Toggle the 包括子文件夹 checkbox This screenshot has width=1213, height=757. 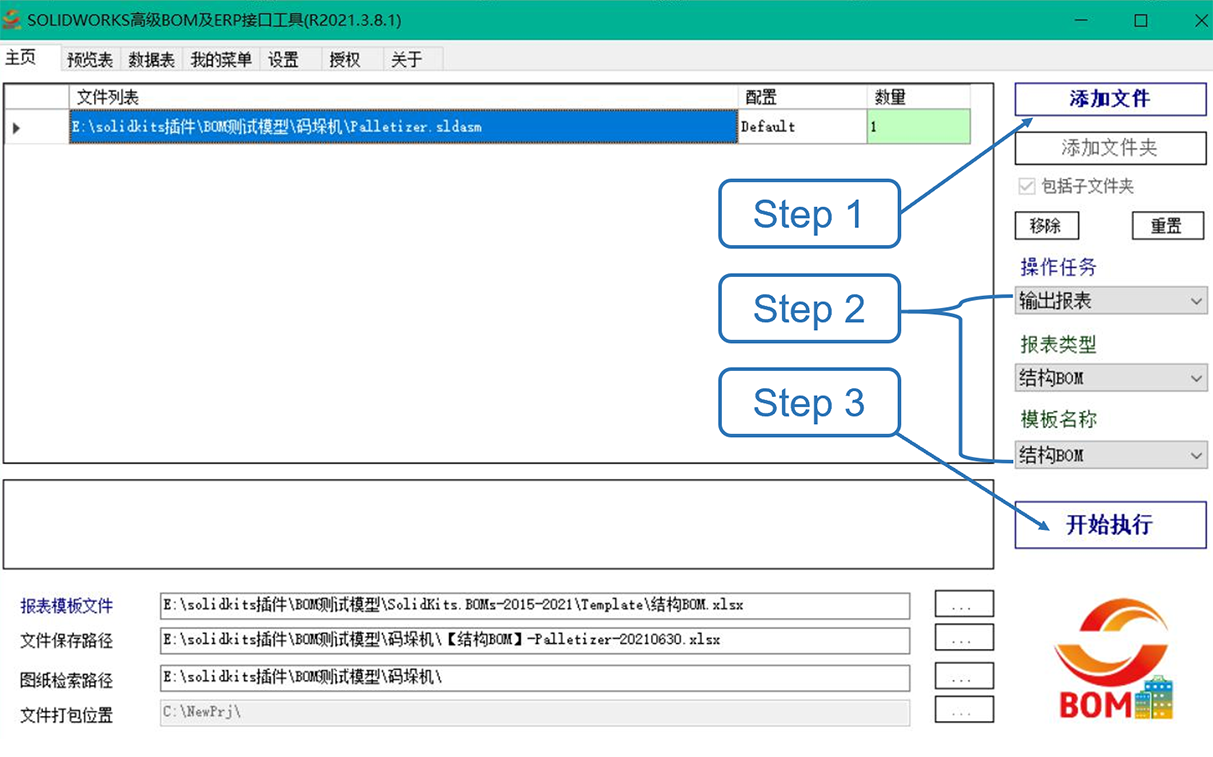[1026, 186]
